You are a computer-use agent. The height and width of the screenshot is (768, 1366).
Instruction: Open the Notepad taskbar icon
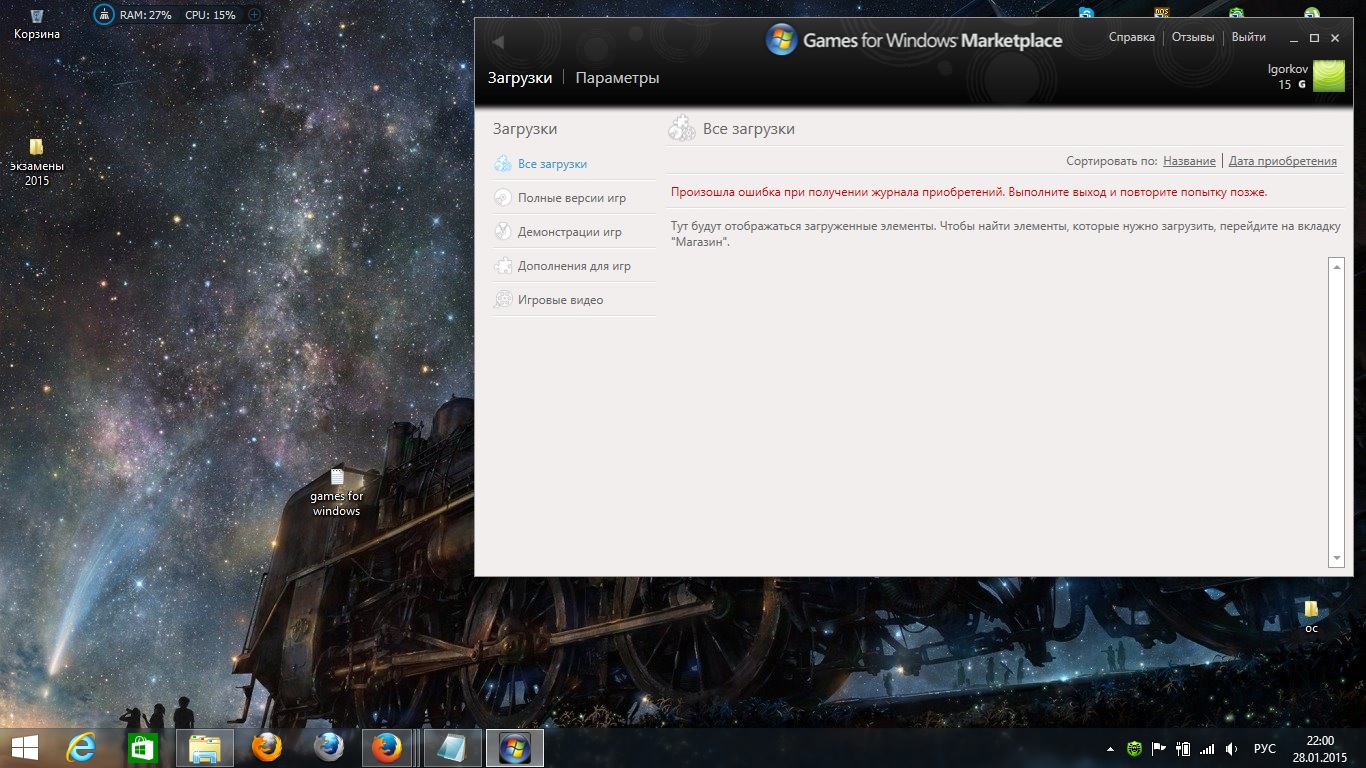pyautogui.click(x=453, y=748)
